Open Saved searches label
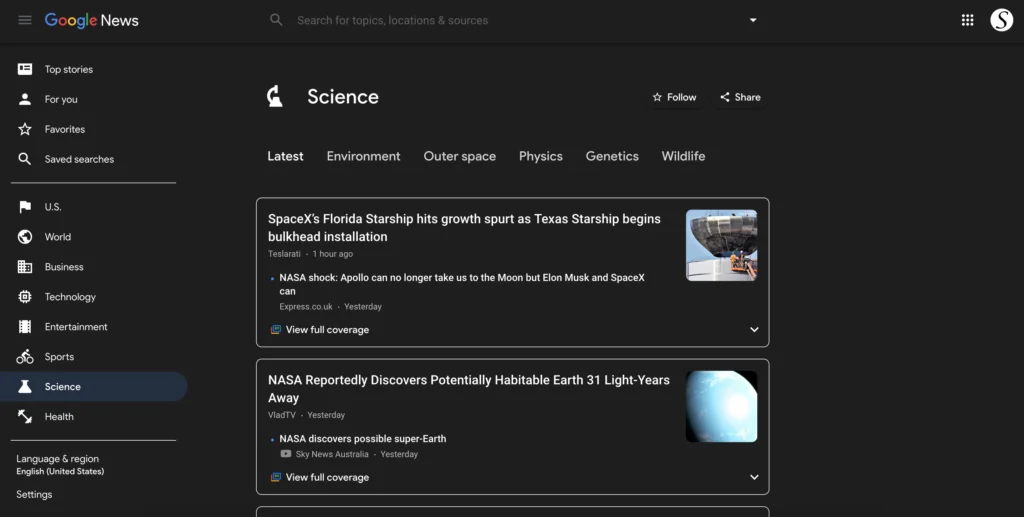The image size is (1024, 517). tap(79, 159)
